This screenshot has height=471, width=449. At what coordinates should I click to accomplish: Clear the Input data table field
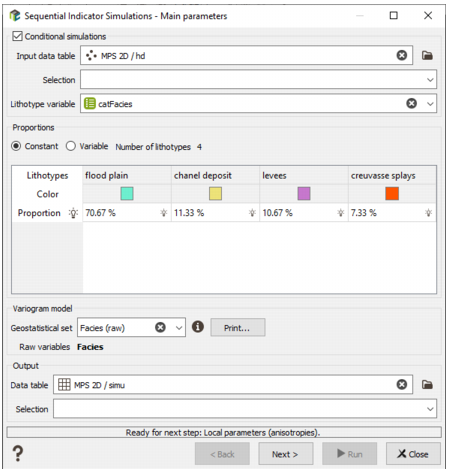[401, 55]
